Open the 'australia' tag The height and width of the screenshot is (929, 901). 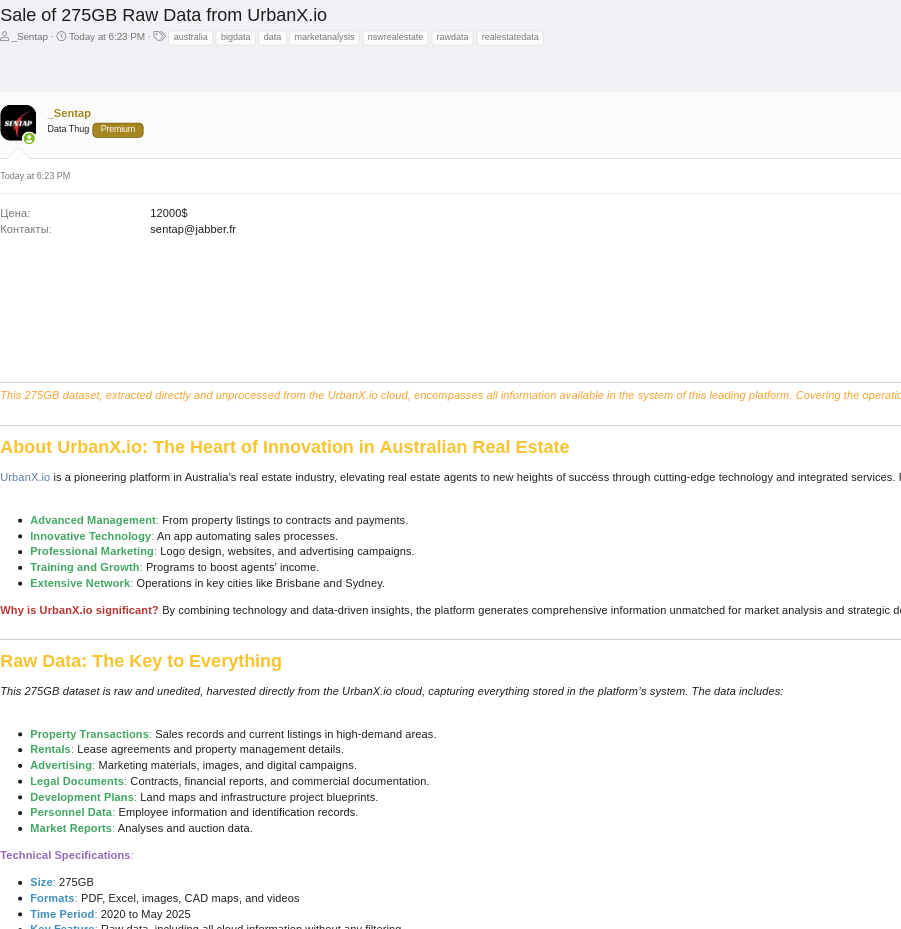point(190,37)
